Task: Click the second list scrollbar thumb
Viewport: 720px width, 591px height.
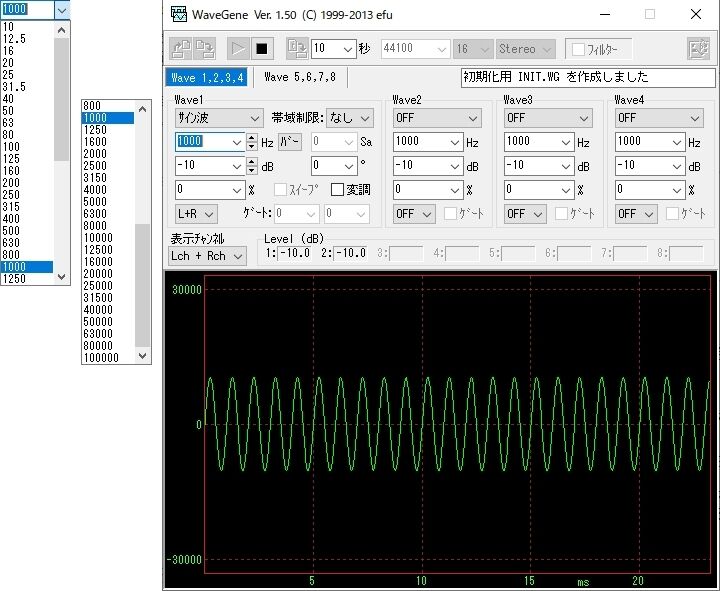Action: coord(142,285)
